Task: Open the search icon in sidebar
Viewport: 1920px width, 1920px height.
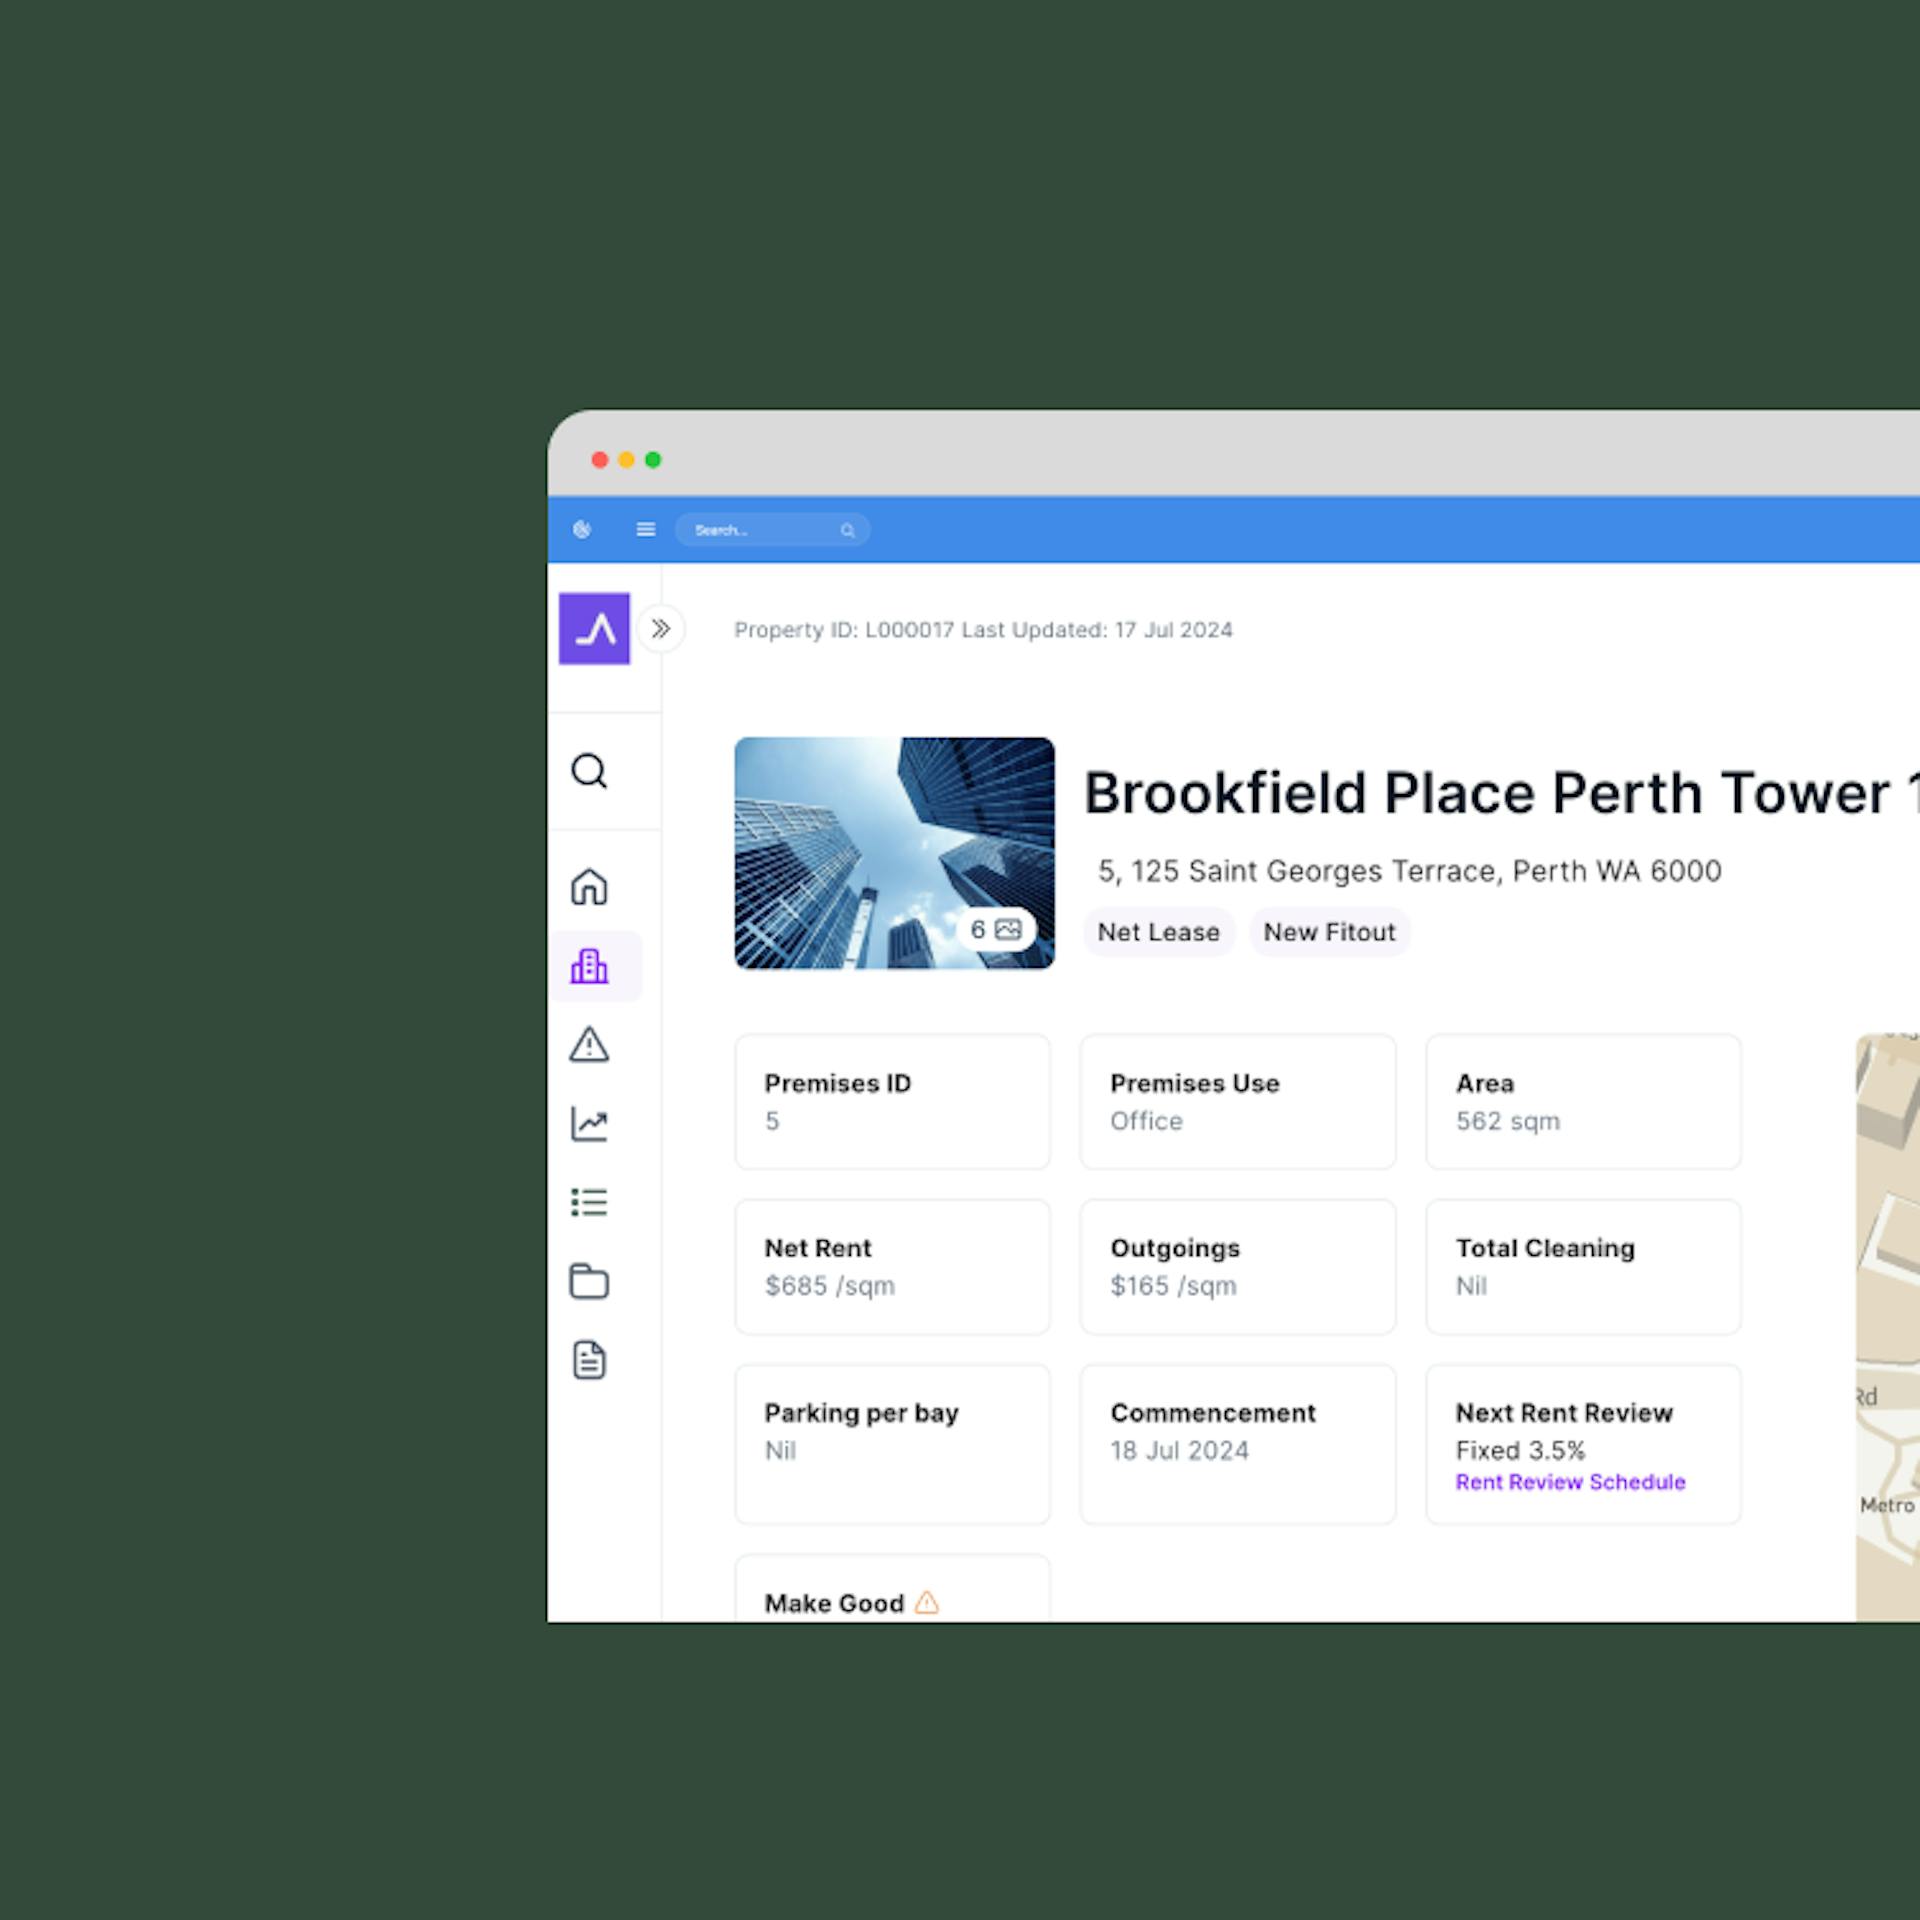Action: point(589,771)
